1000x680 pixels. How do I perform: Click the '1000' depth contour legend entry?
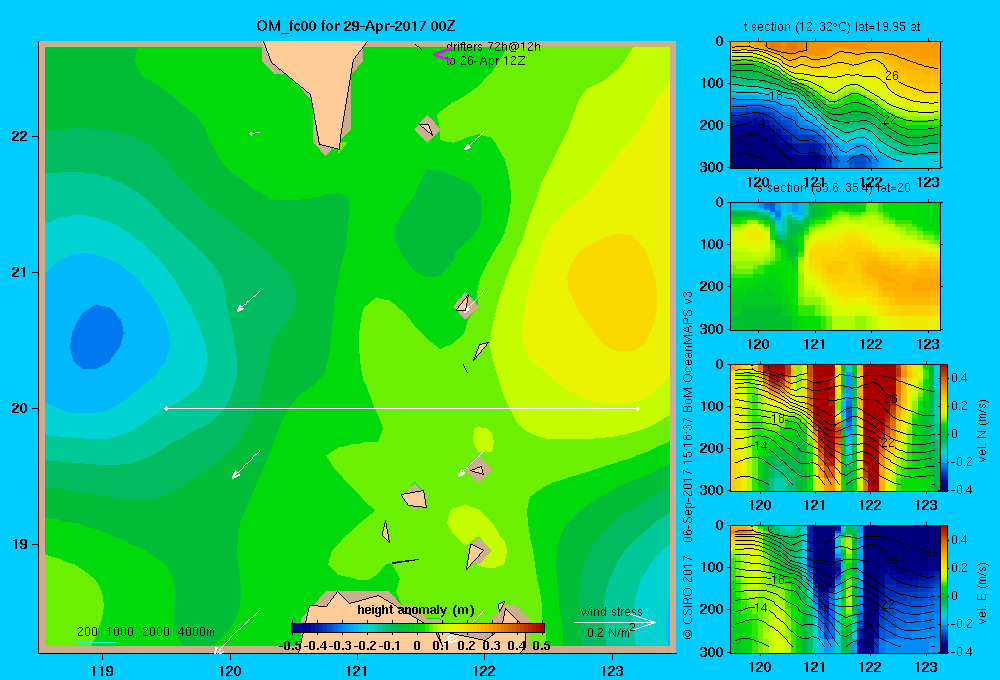coord(120,632)
